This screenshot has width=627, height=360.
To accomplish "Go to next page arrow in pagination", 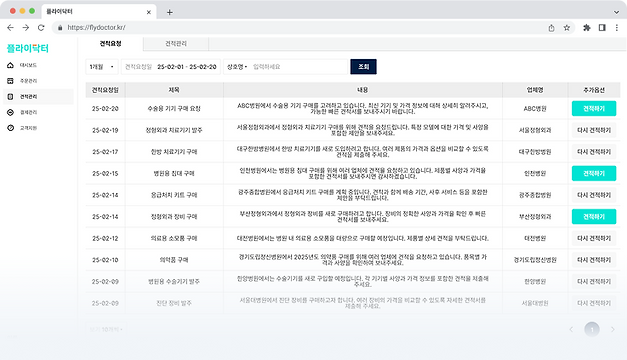I will [613, 330].
